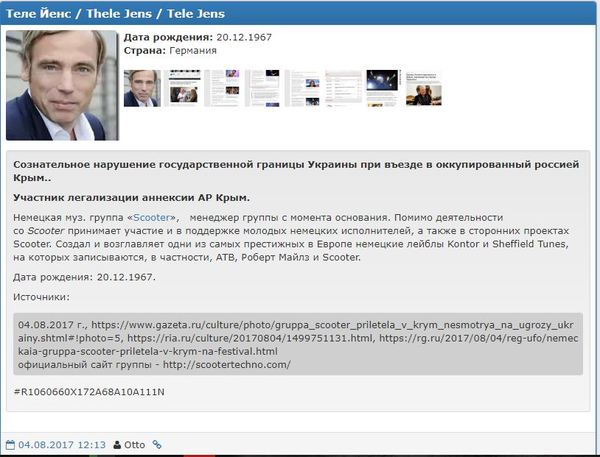Open the fifth gallery thumbnail
The image size is (600, 457).
tap(303, 88)
